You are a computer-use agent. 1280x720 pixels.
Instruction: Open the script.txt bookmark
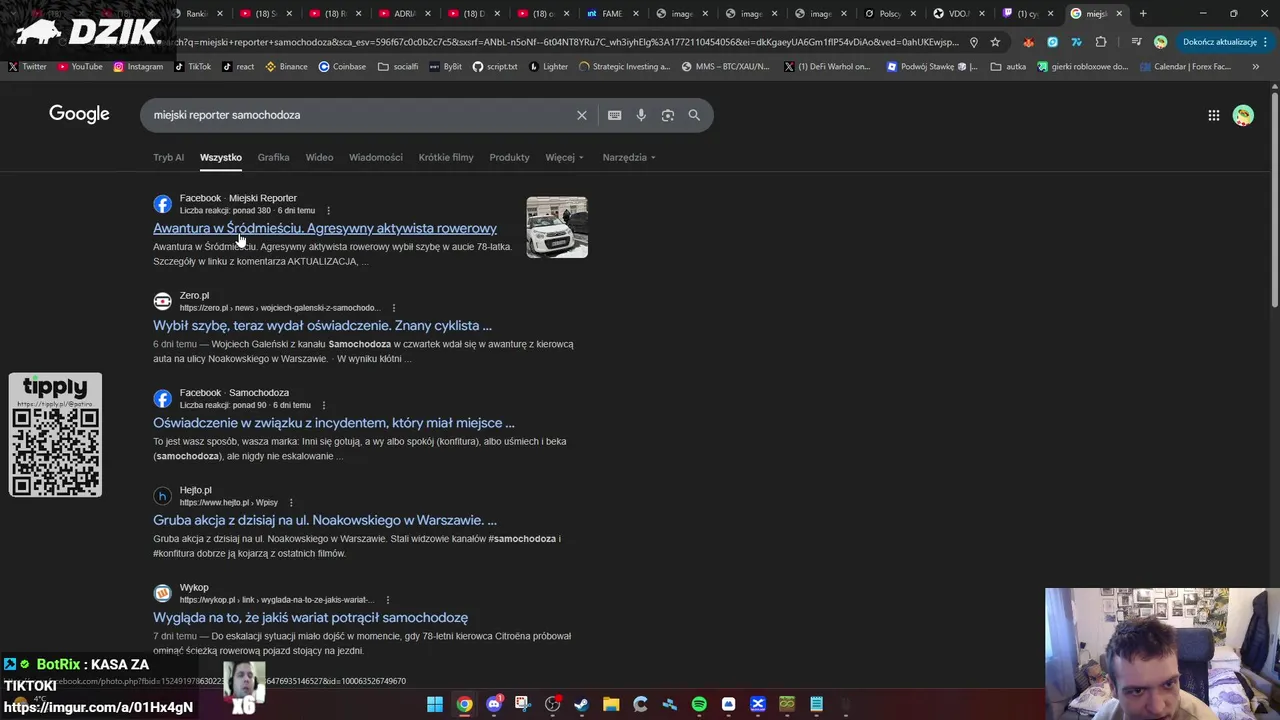[495, 67]
